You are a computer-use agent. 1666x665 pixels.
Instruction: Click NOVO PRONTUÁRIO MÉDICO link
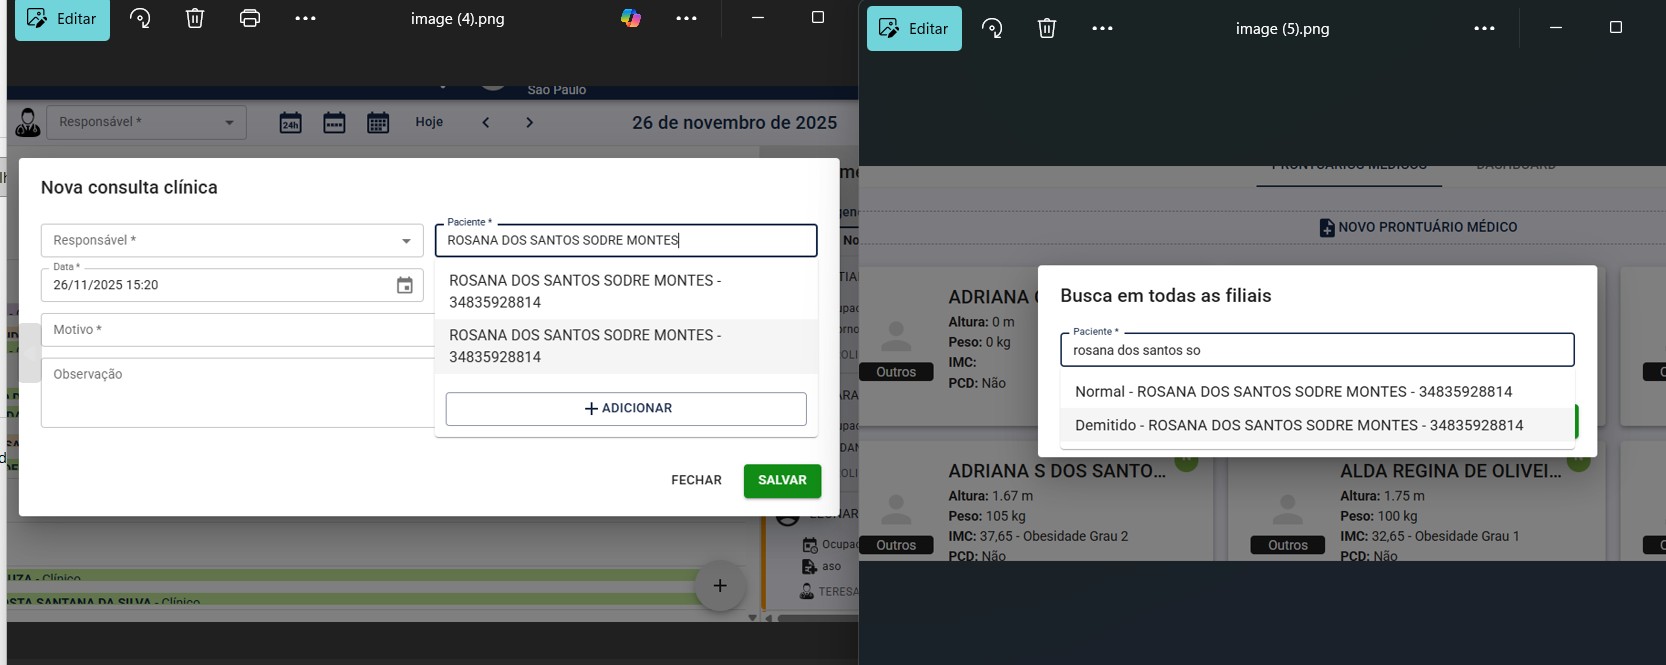[x=1418, y=227]
